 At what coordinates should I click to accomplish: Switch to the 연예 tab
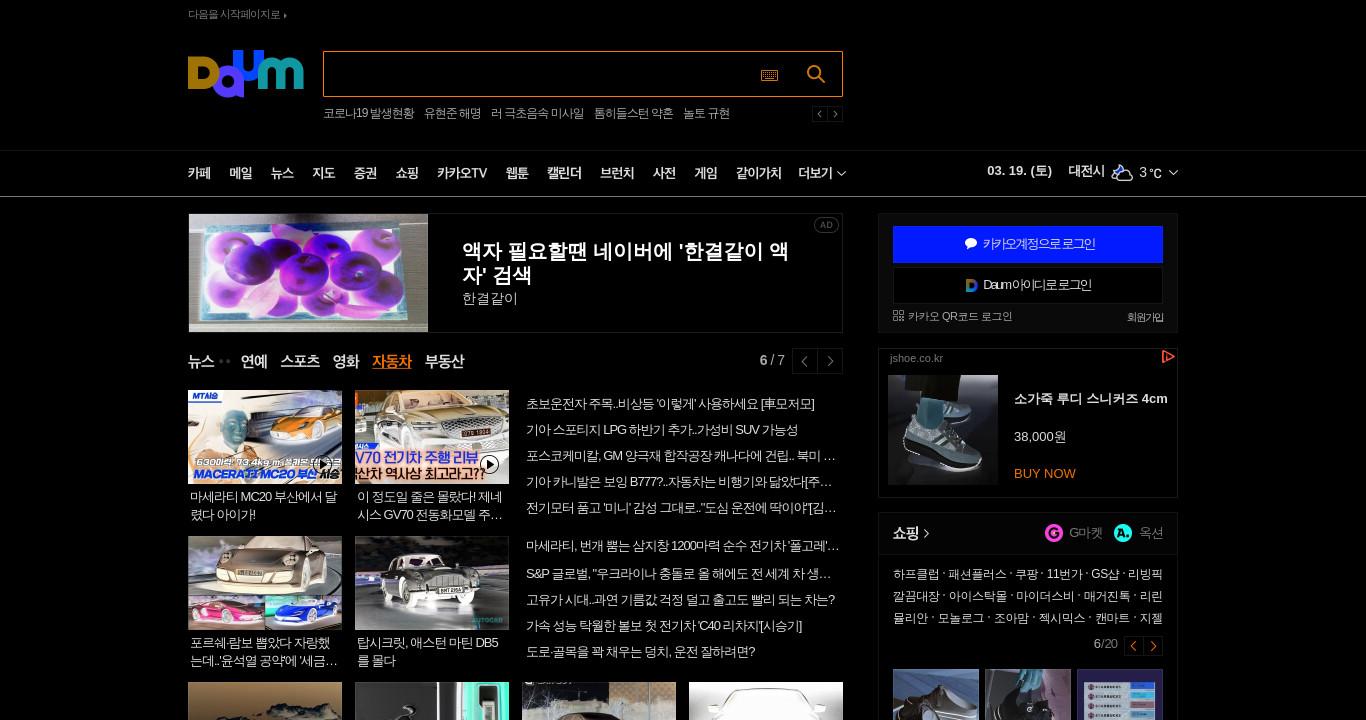pyautogui.click(x=254, y=361)
